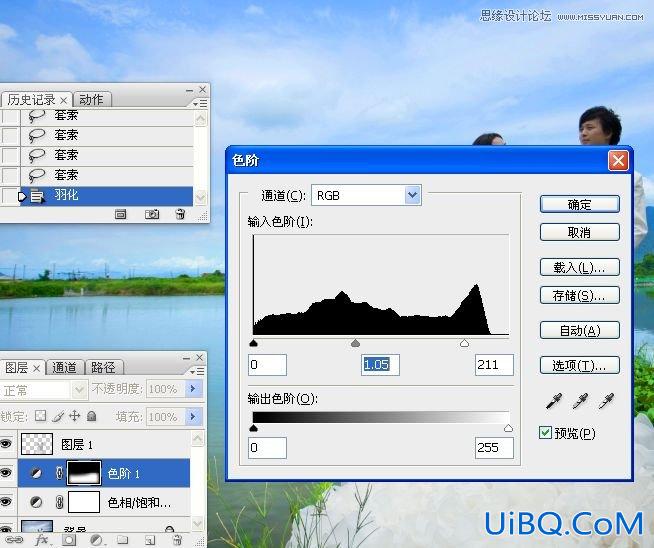Create new fill or adjustment layer
654x548 pixels.
click(x=96, y=540)
